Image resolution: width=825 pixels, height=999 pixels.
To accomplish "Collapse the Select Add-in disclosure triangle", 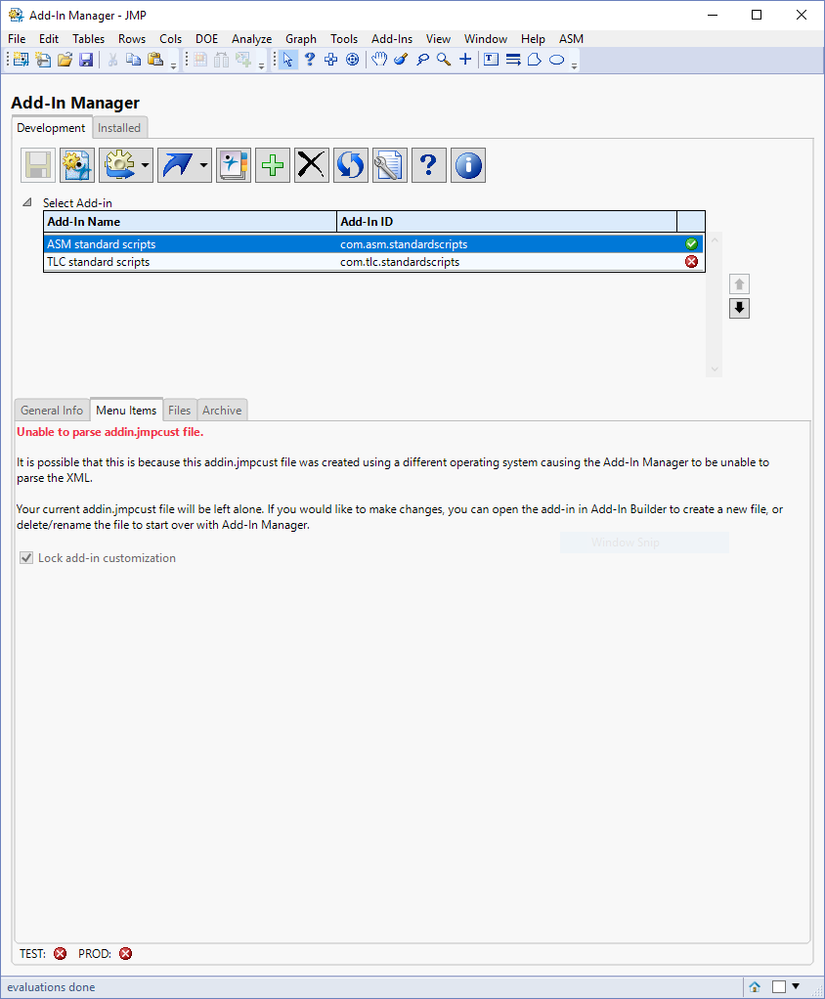I will point(27,203).
